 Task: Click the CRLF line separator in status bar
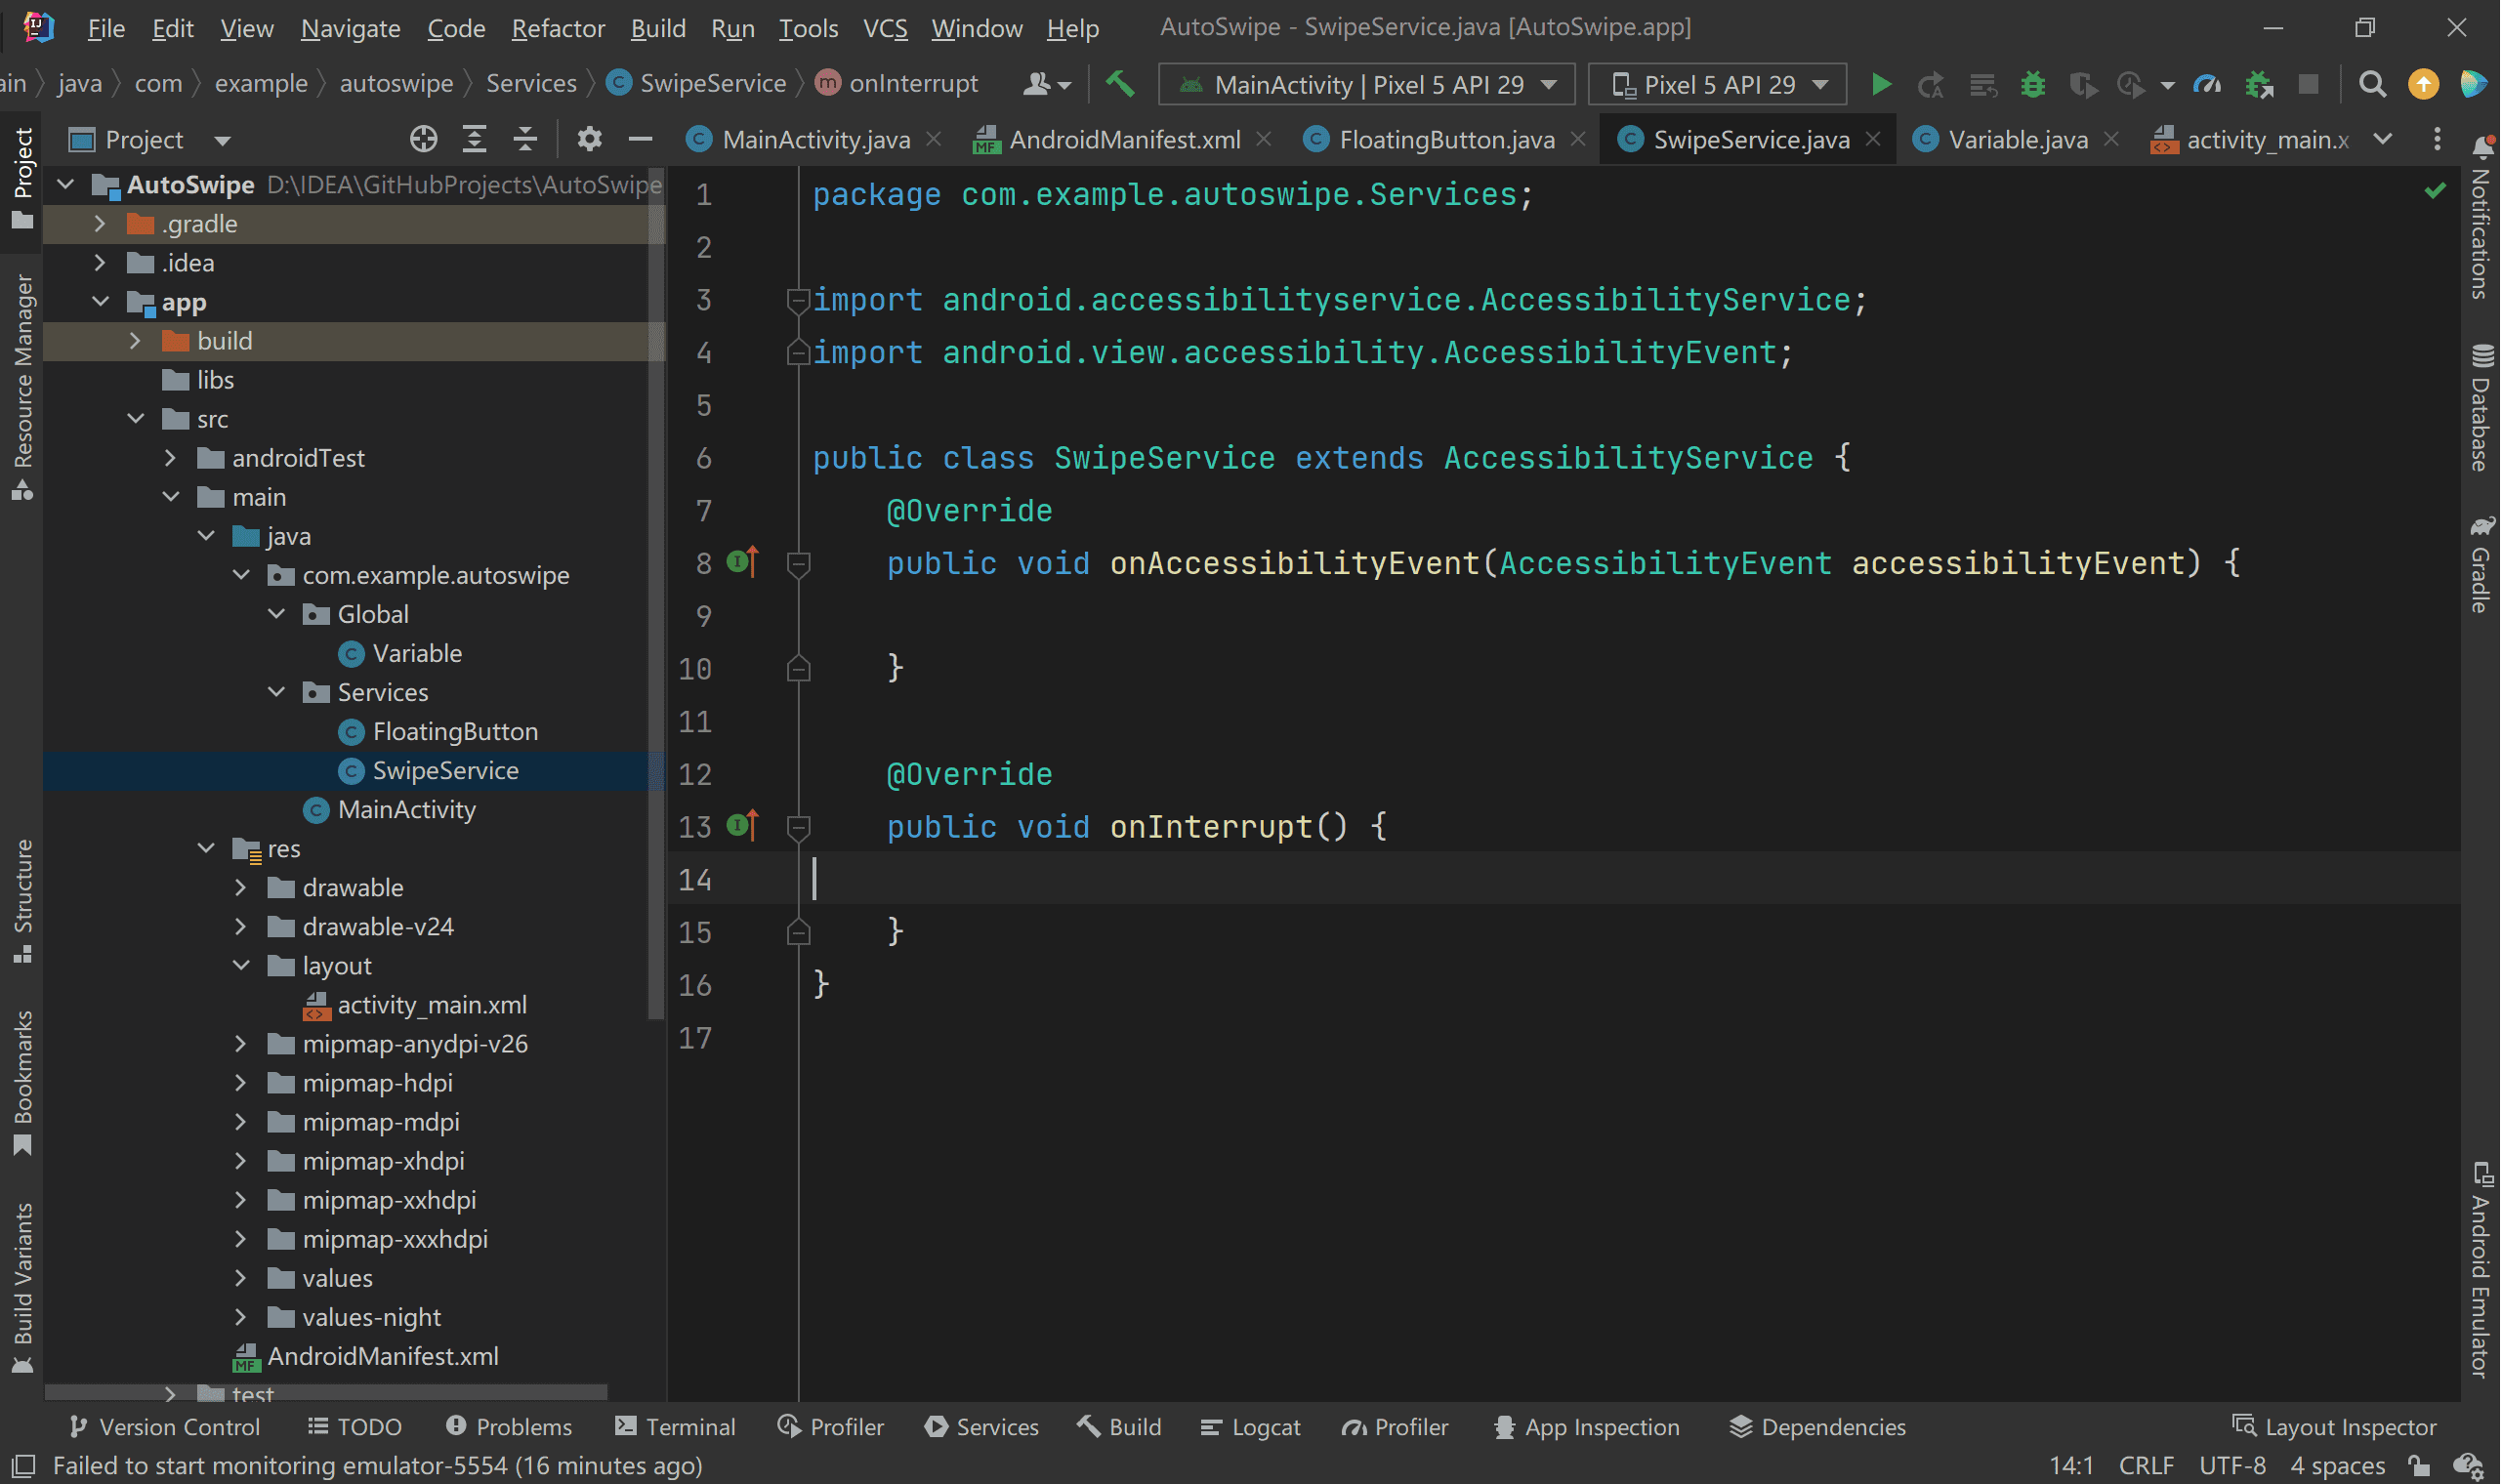2148,1466
